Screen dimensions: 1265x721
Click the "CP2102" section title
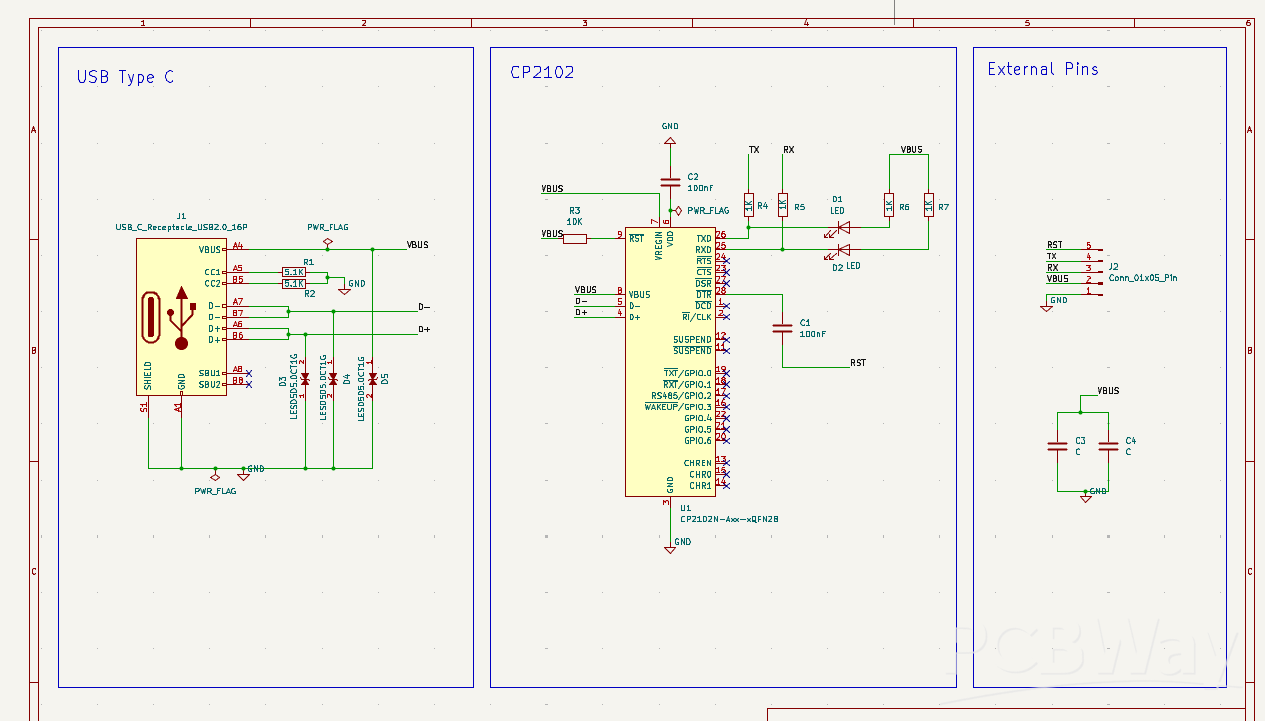[x=542, y=72]
